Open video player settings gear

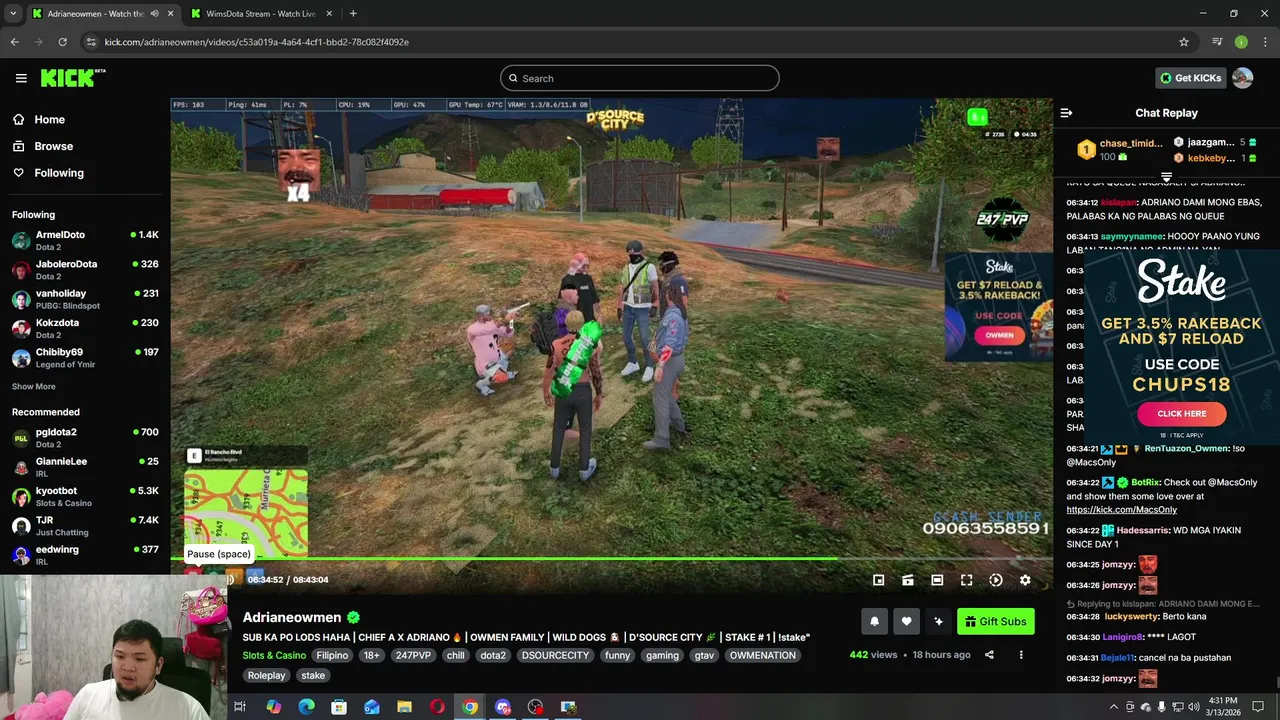pyautogui.click(x=1025, y=580)
